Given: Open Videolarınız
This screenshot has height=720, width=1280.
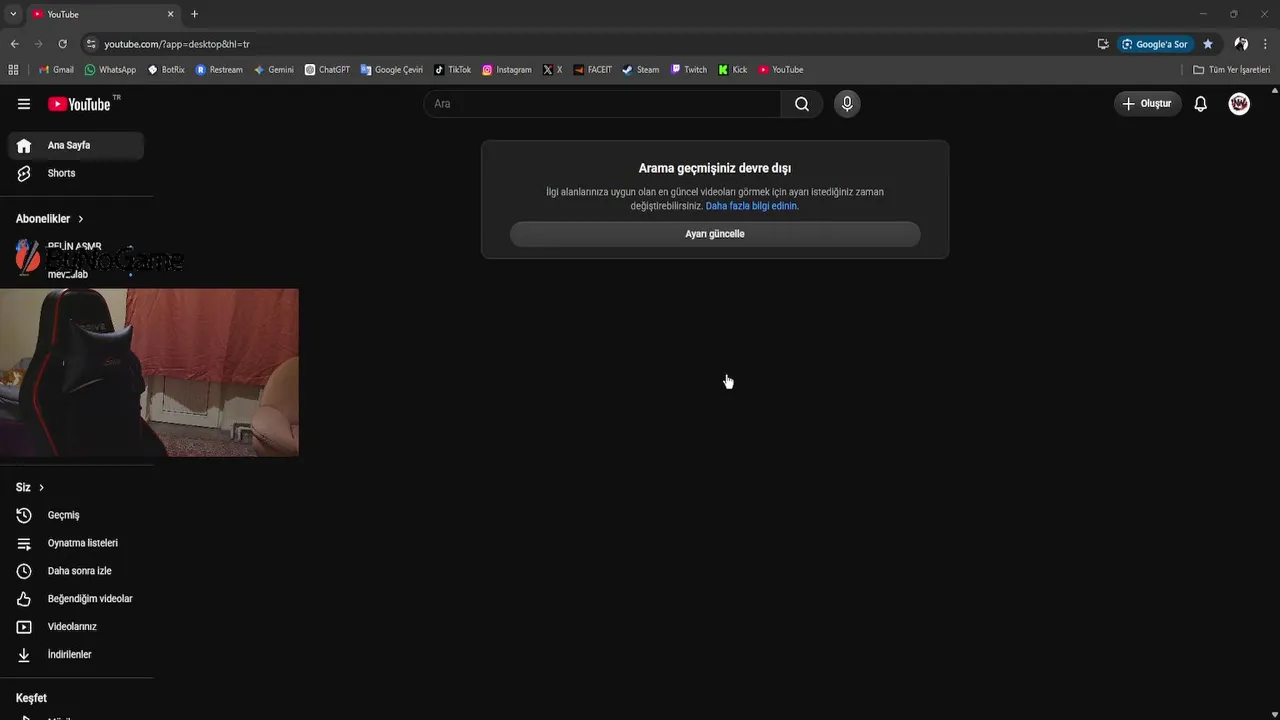Looking at the screenshot, I should 76,627.
